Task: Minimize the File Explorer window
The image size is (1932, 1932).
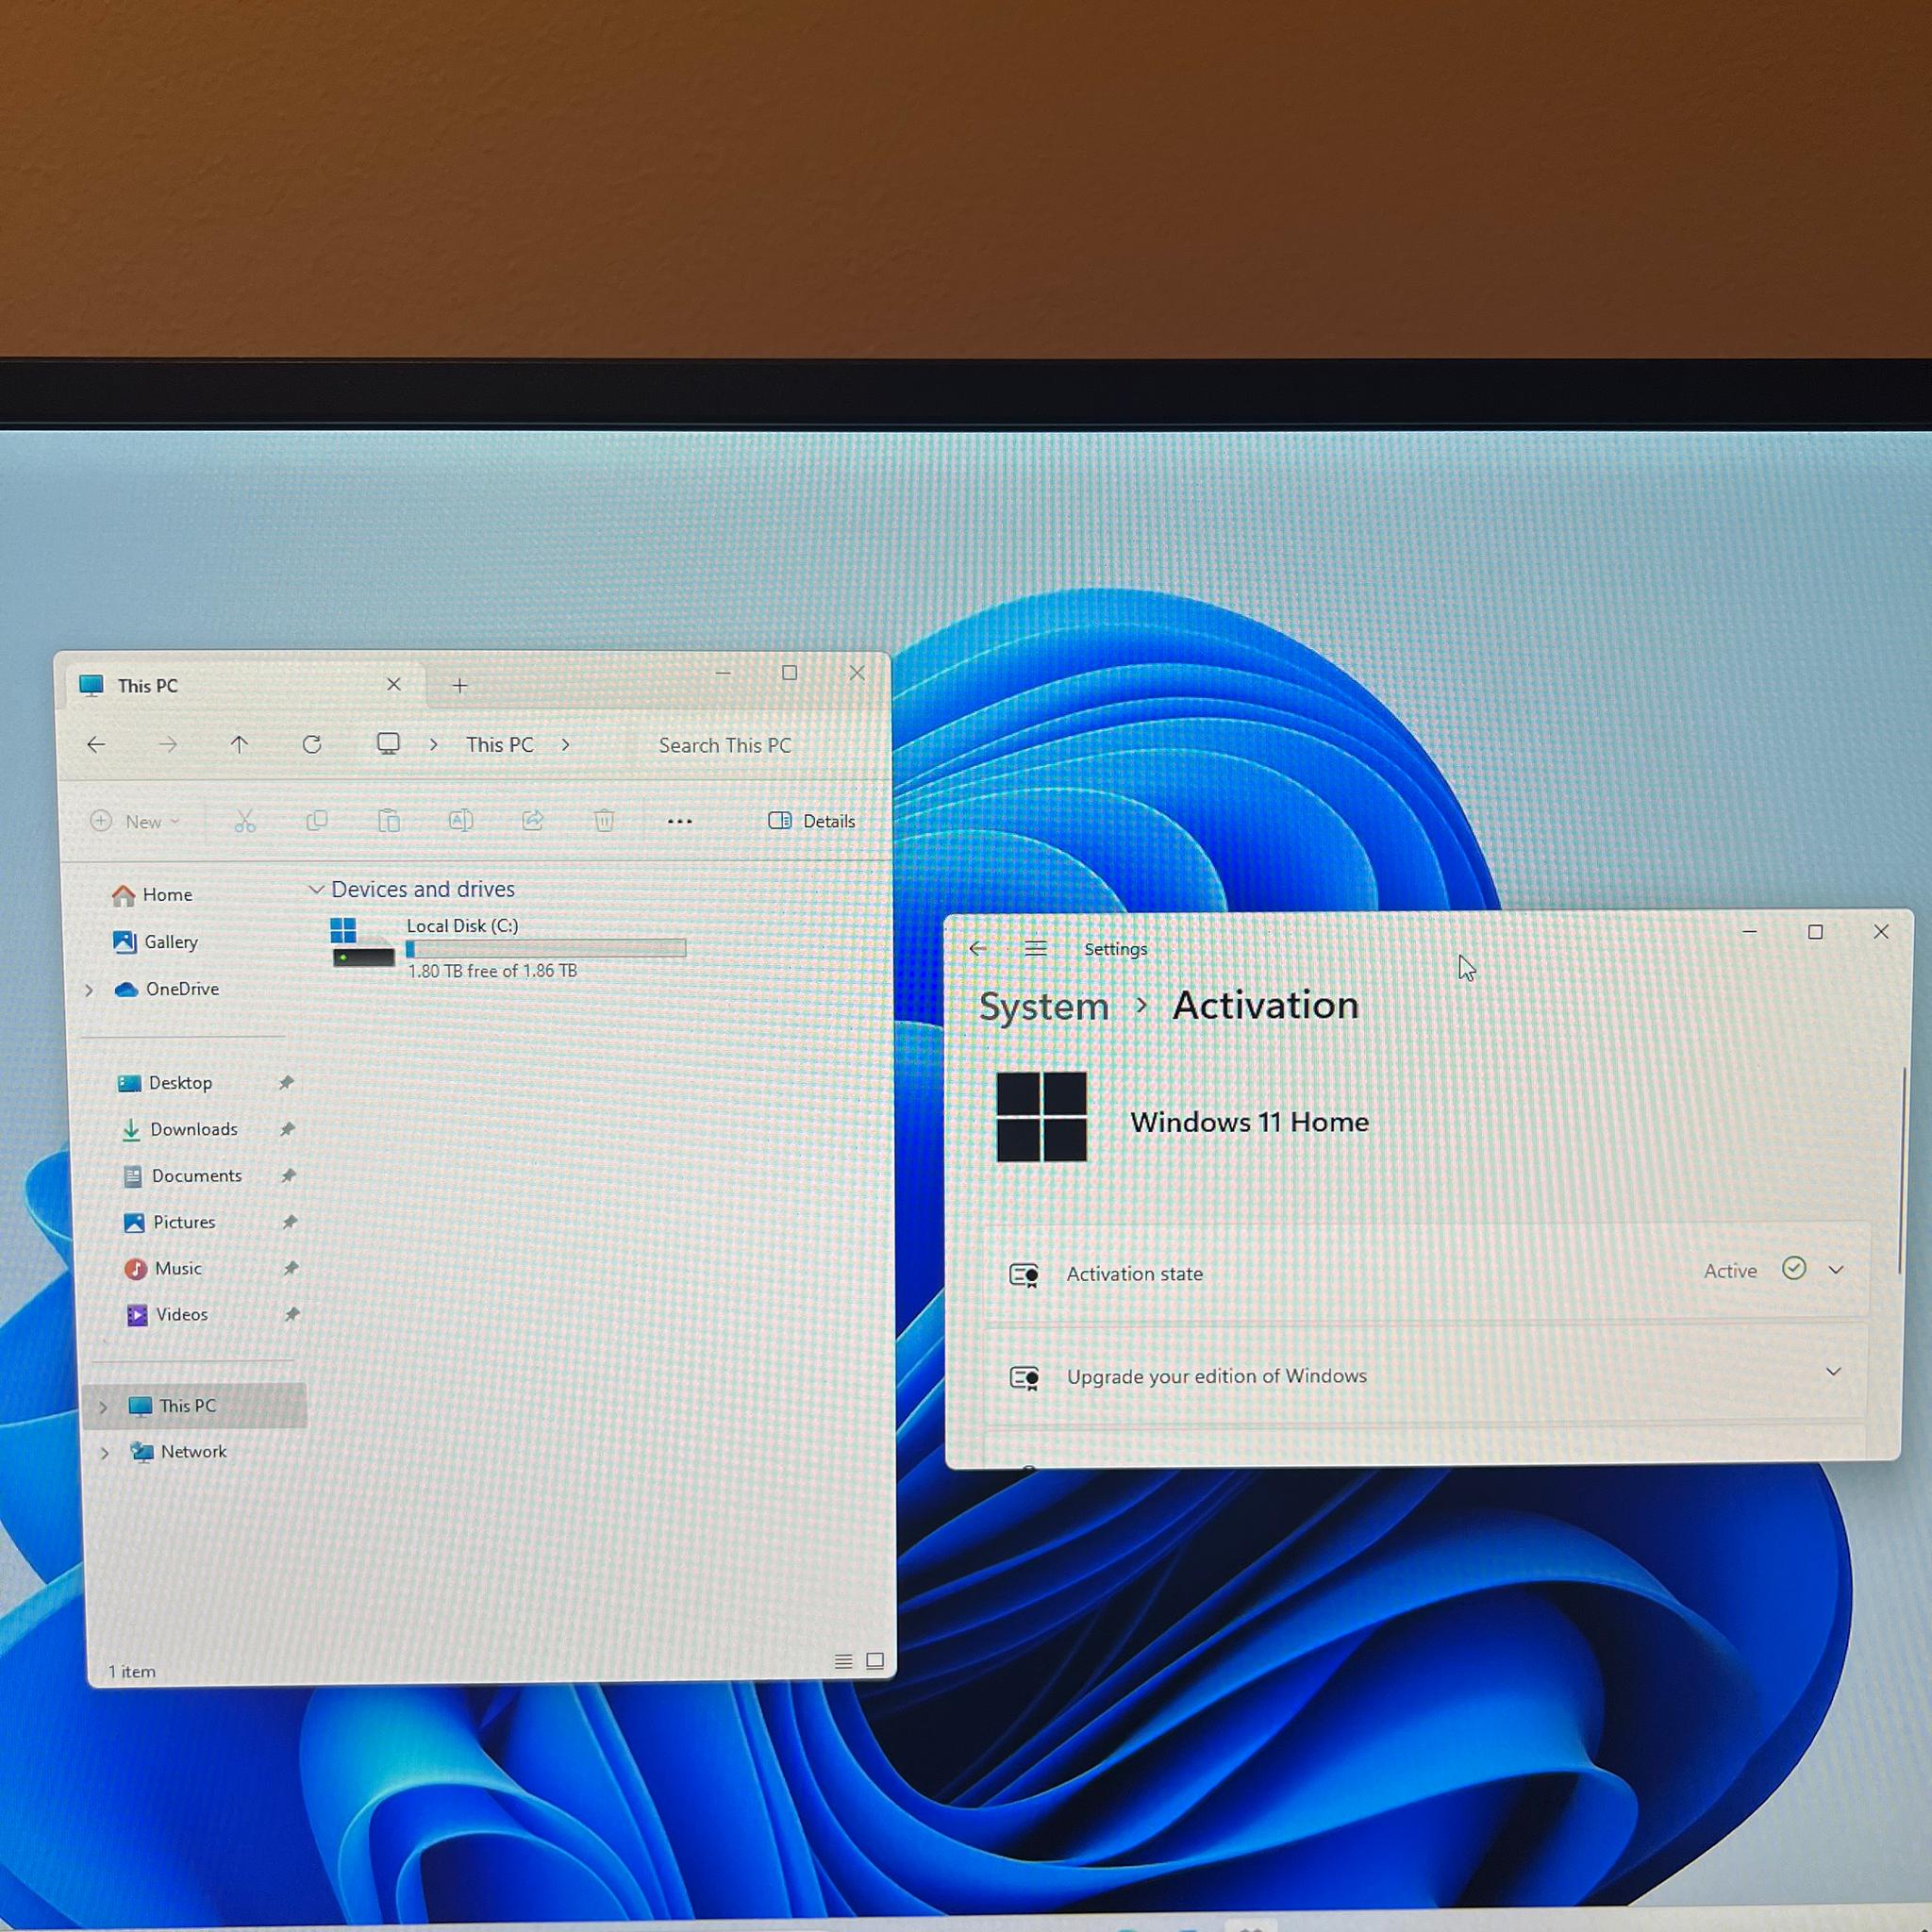Action: [723, 673]
